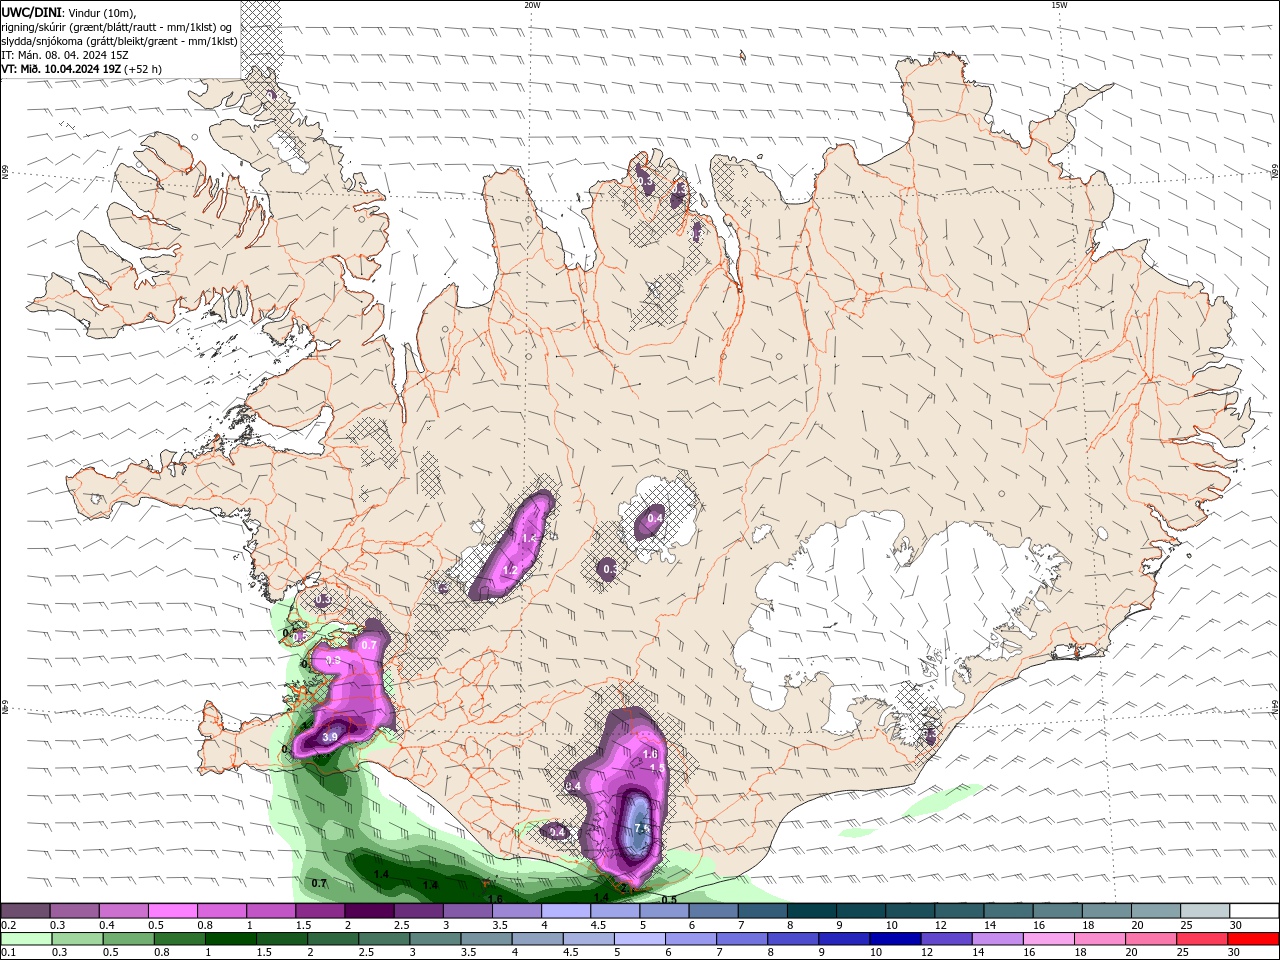Click the darkest purple 2–2.5 swatch in upper legend row
This screenshot has height=960, width=1280.
pyautogui.click(x=368, y=910)
